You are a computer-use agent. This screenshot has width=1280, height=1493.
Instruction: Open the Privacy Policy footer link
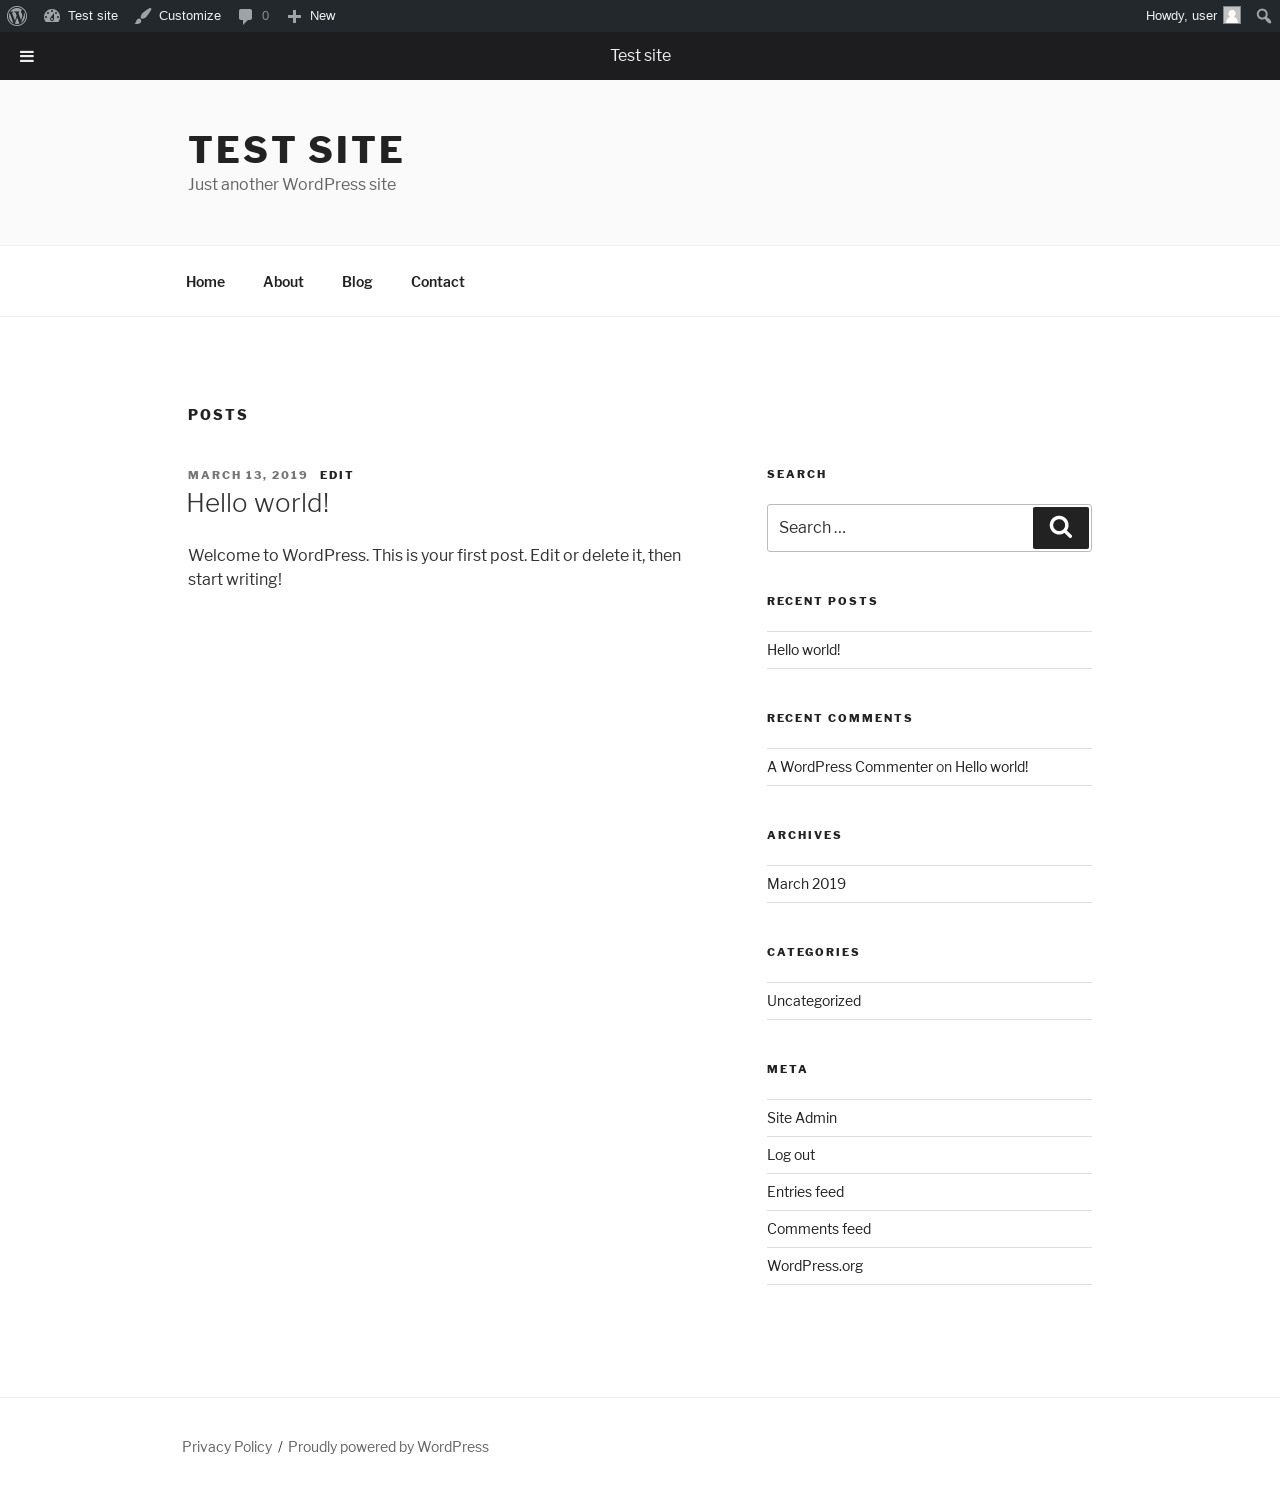point(227,1447)
